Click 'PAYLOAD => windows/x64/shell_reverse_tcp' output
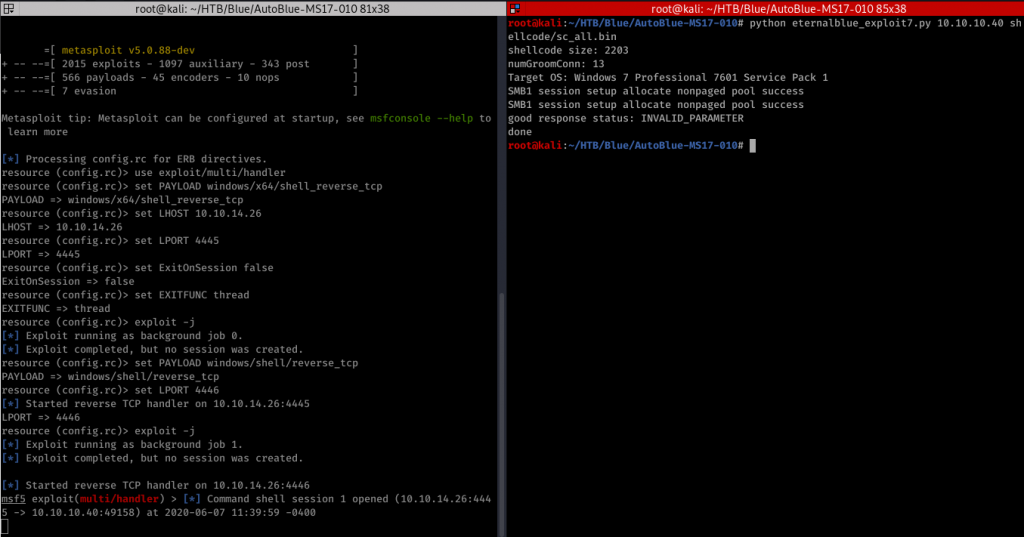The image size is (1024, 537). pos(122,200)
